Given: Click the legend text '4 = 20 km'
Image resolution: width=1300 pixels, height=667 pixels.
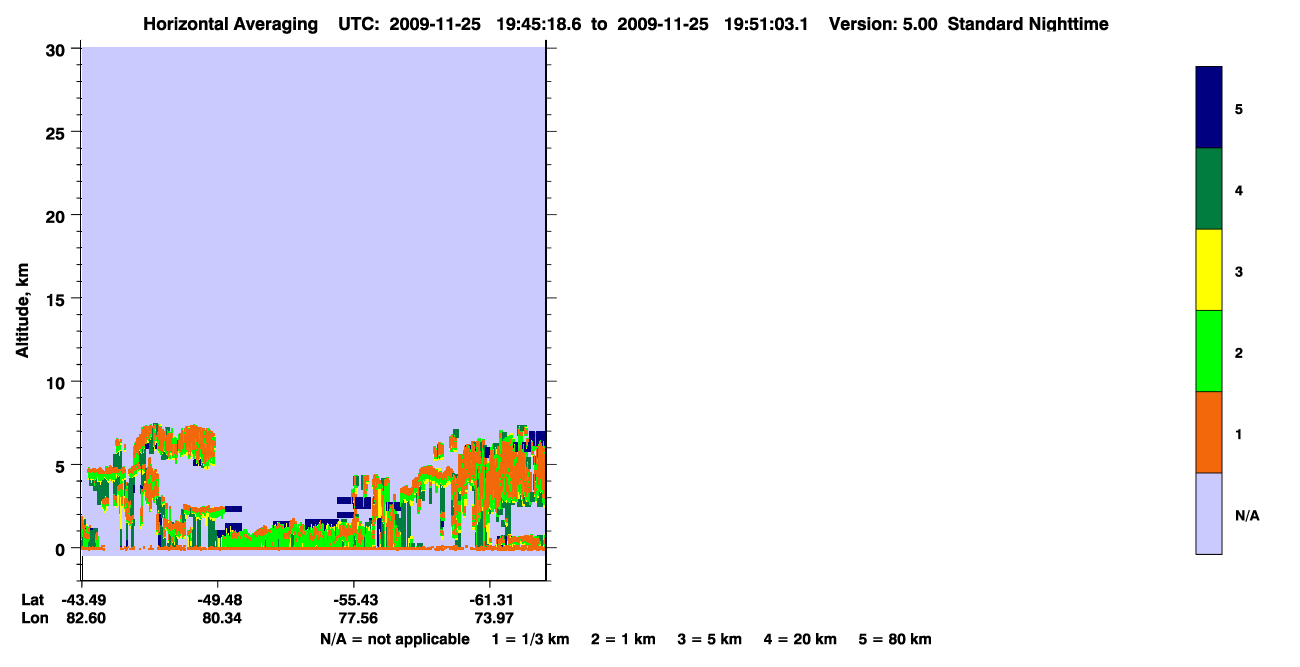Looking at the screenshot, I should point(801,639).
